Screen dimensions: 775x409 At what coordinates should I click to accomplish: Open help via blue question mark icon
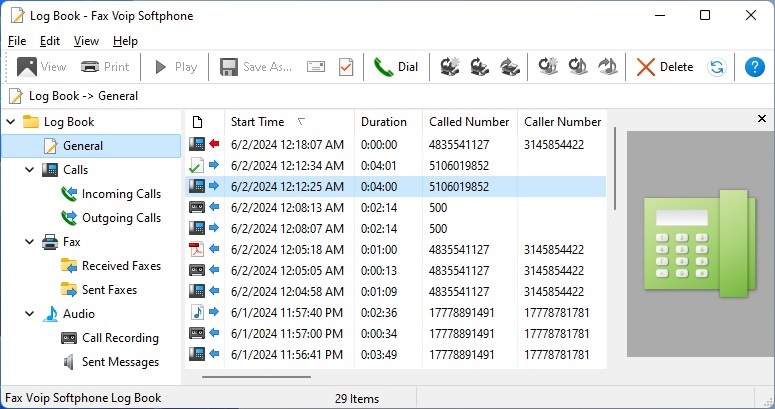tap(755, 67)
